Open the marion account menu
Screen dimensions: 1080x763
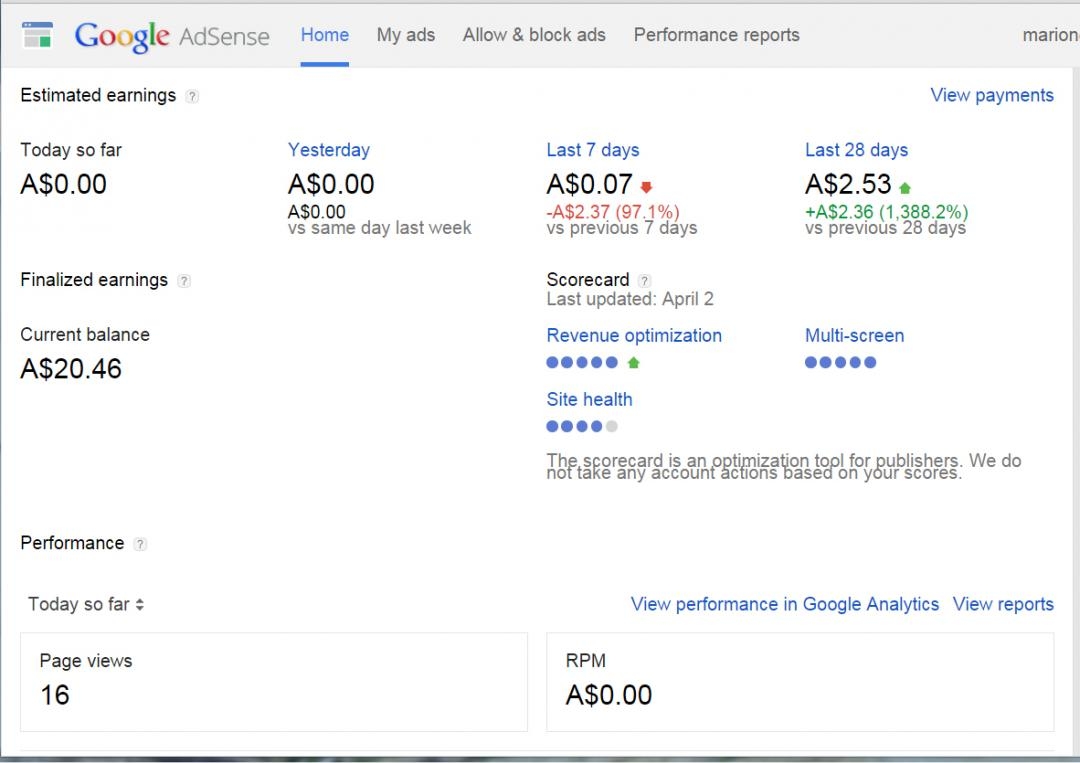pyautogui.click(x=1050, y=34)
